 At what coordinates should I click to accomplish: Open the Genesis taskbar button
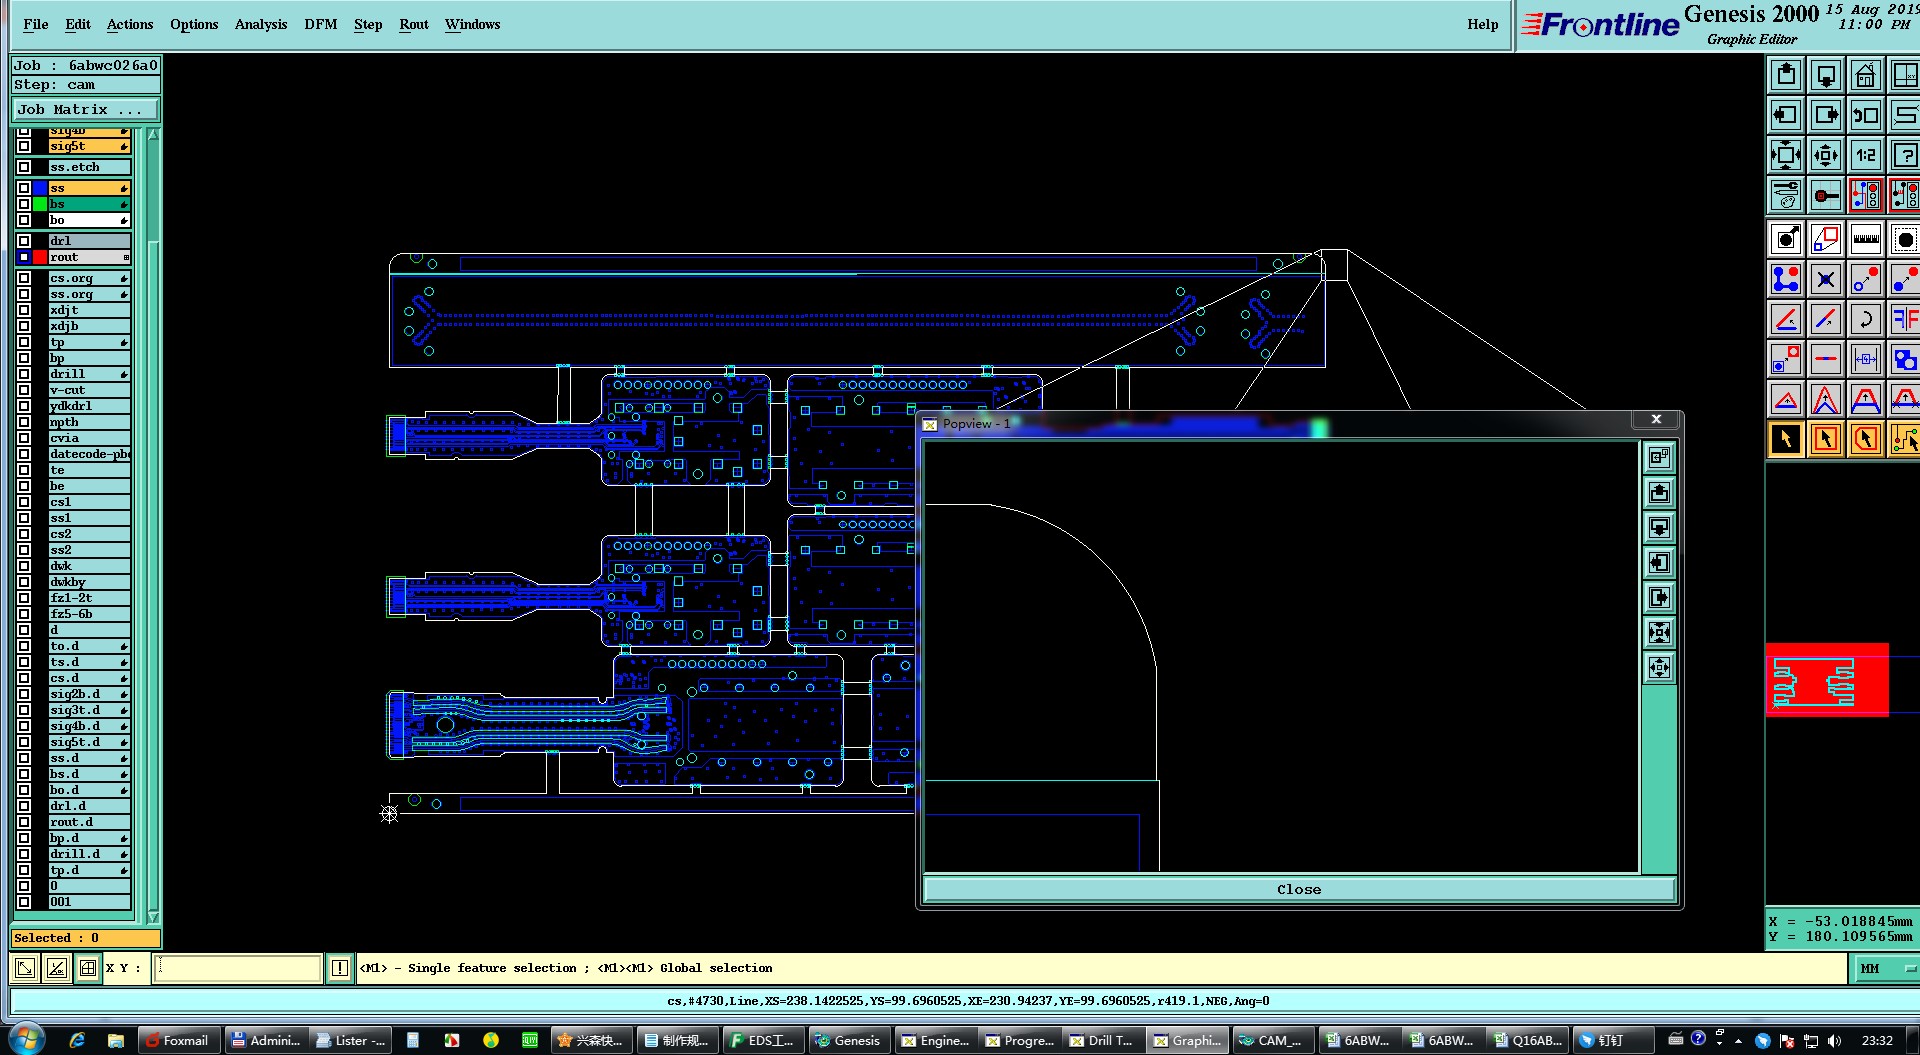coord(848,1040)
